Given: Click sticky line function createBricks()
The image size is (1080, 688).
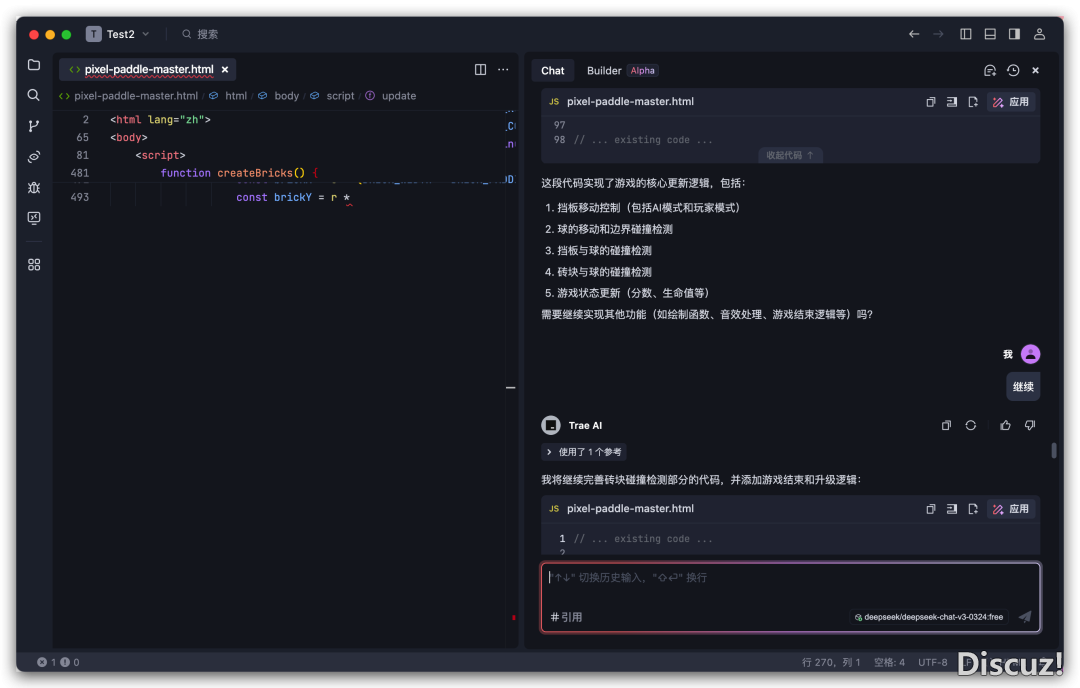Looking at the screenshot, I should click(x=239, y=173).
